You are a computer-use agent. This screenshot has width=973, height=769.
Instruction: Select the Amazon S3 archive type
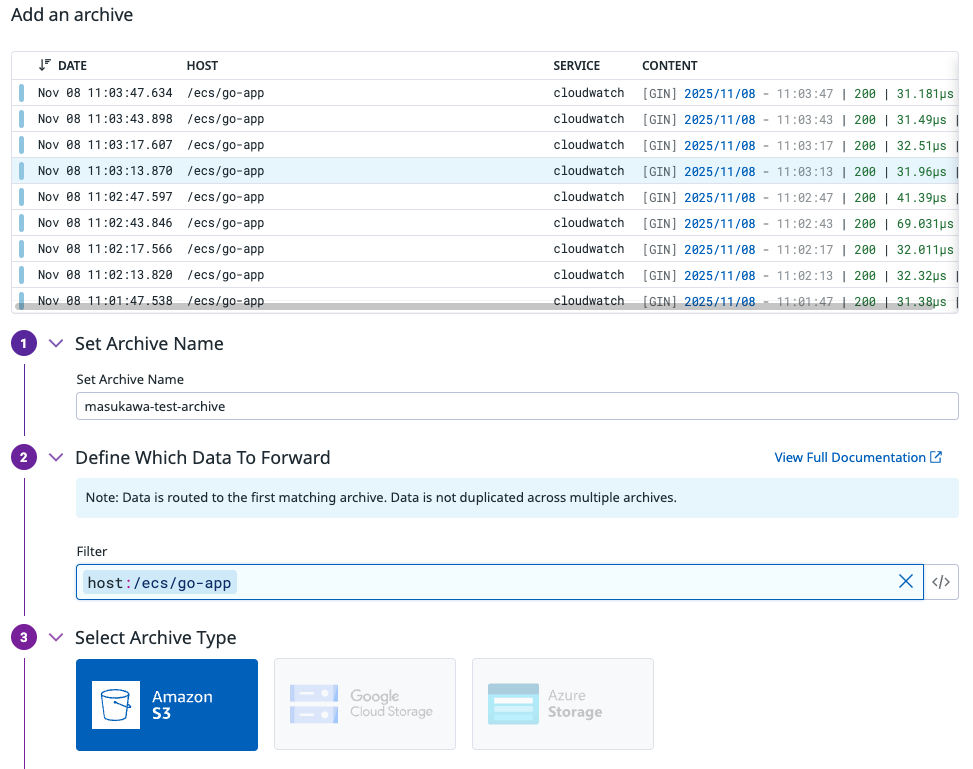tap(167, 704)
